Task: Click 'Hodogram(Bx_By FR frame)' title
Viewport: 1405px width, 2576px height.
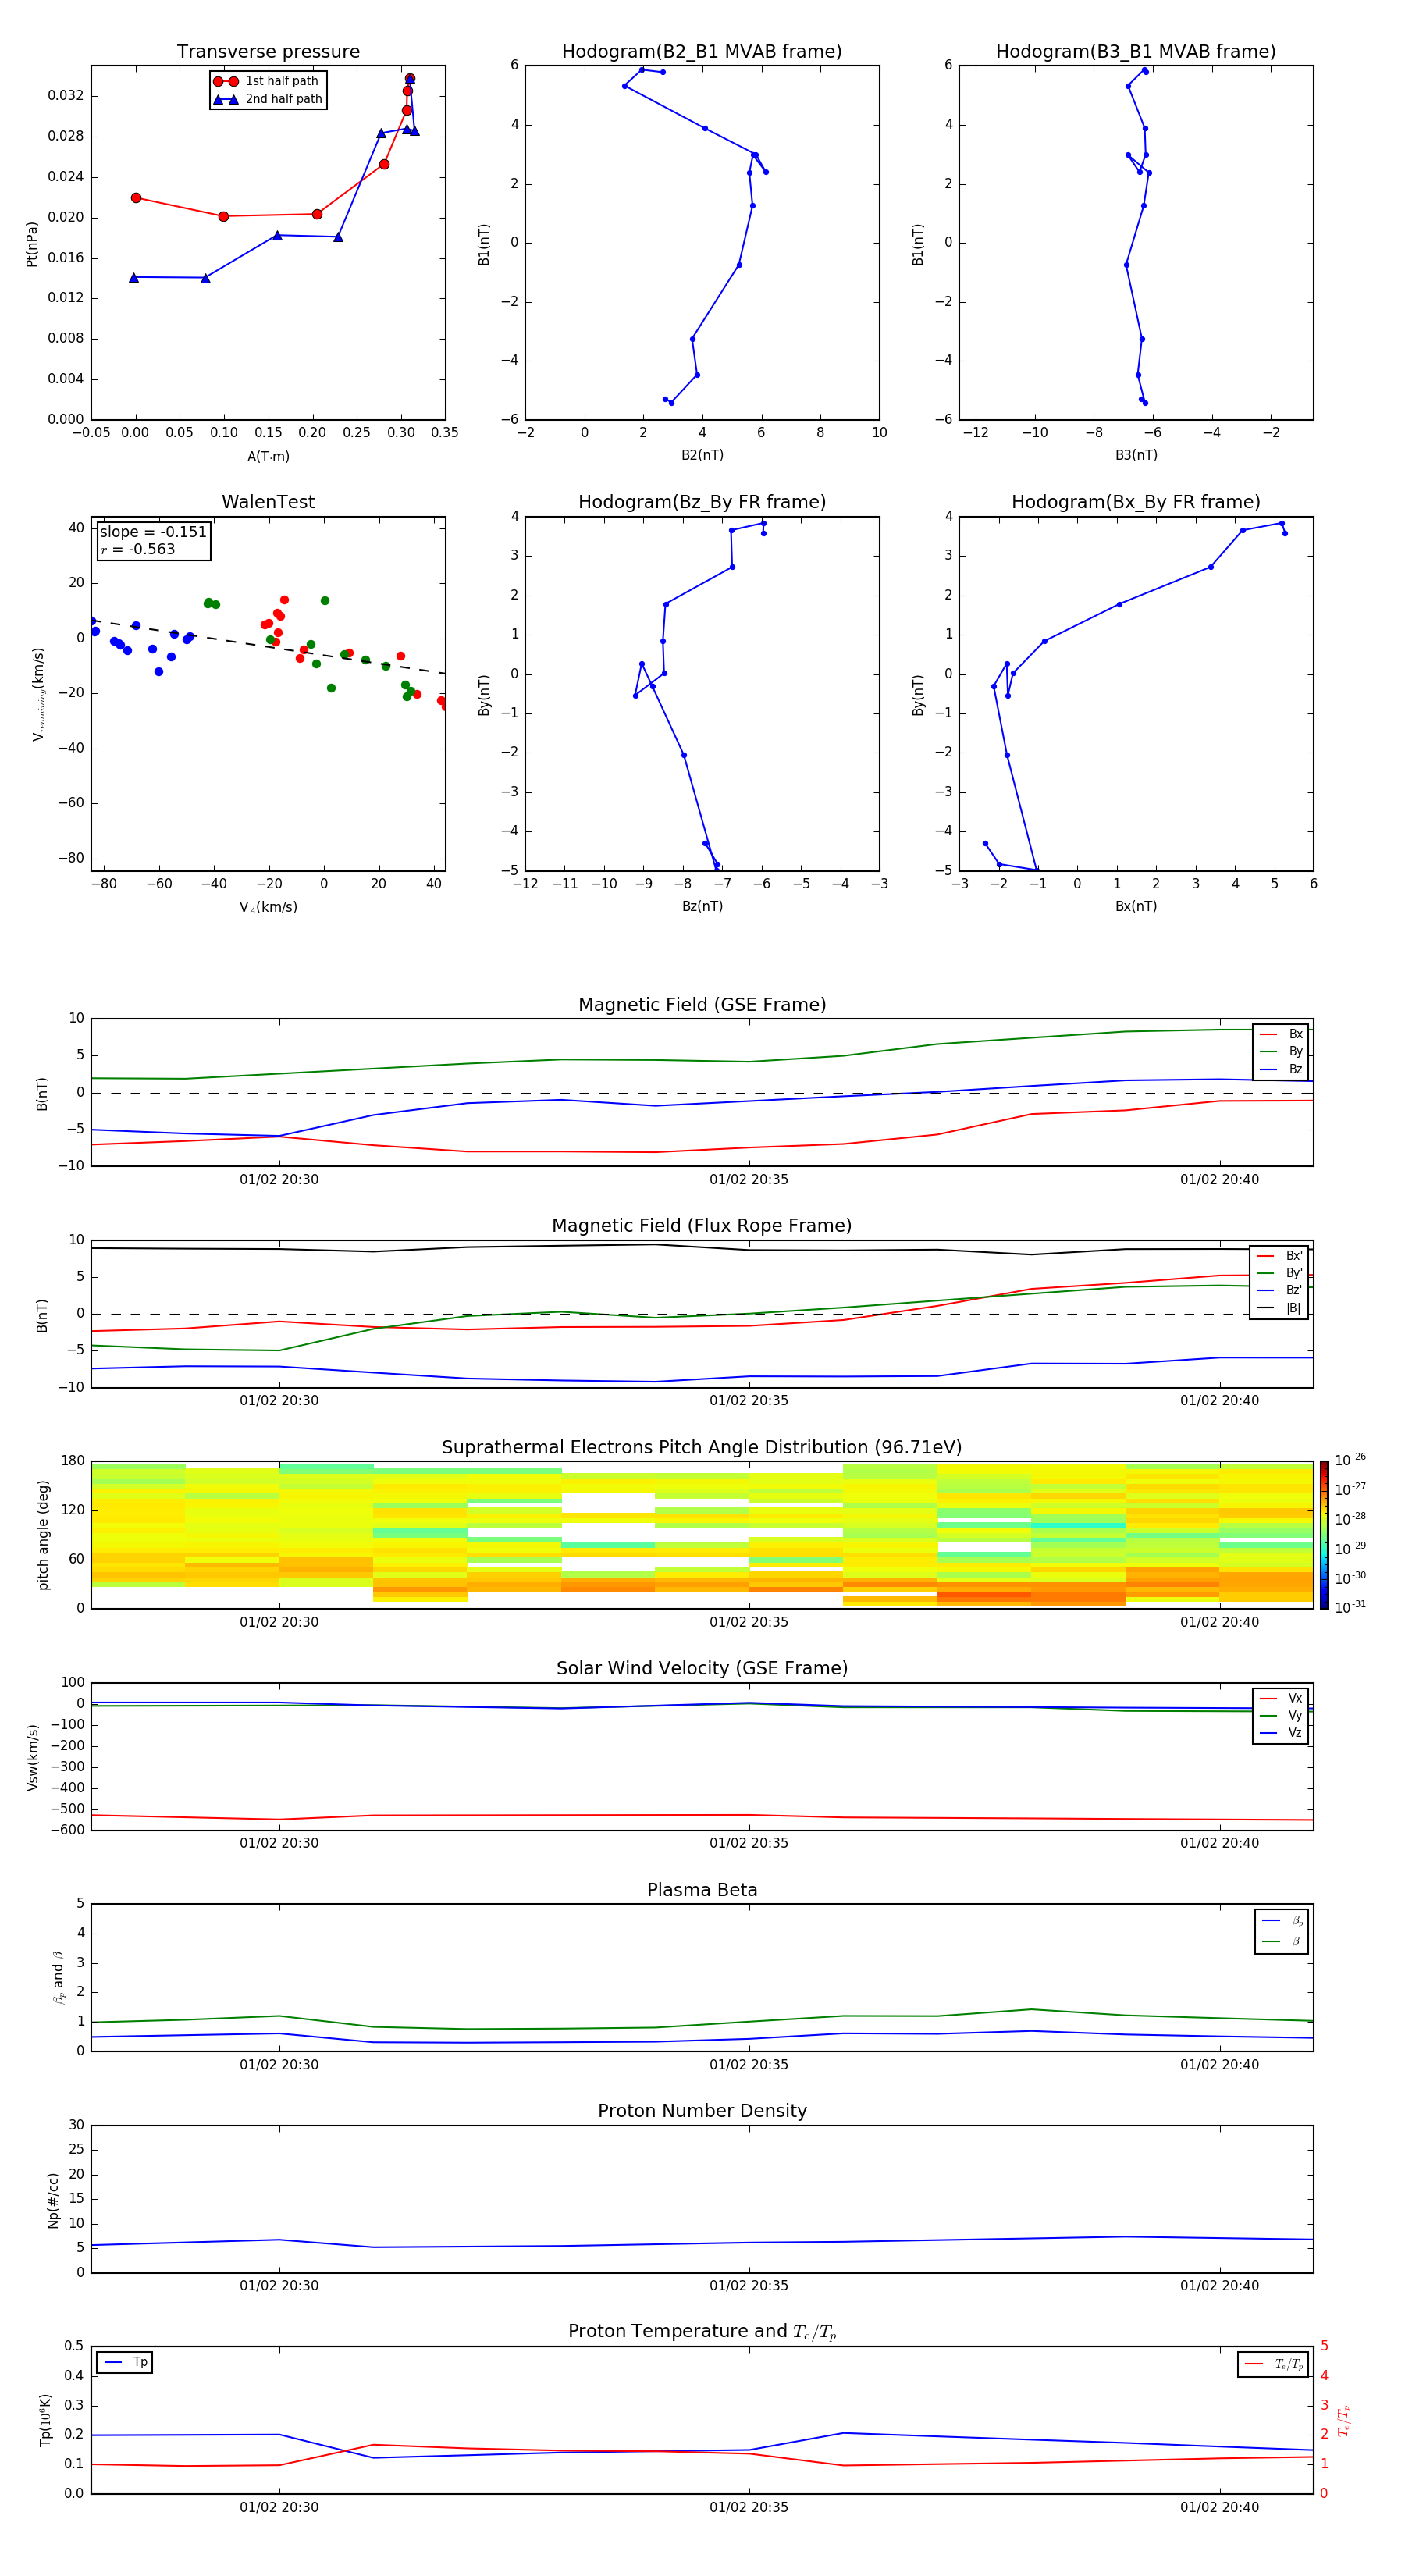Action: click(x=1136, y=502)
